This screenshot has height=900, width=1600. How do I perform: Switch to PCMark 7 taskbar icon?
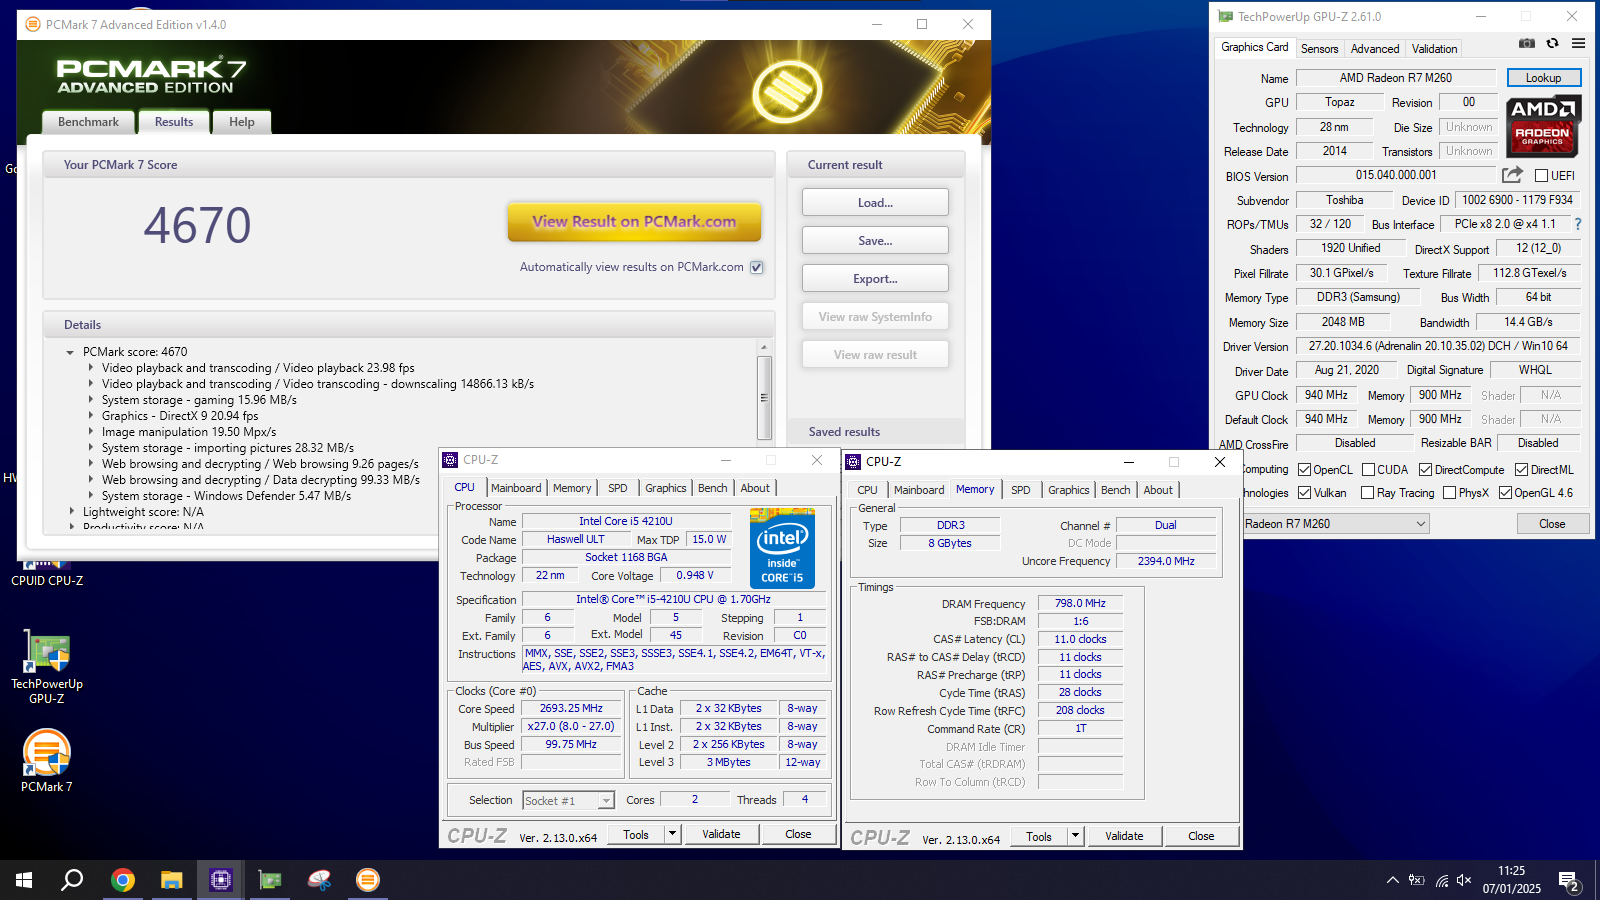(368, 880)
